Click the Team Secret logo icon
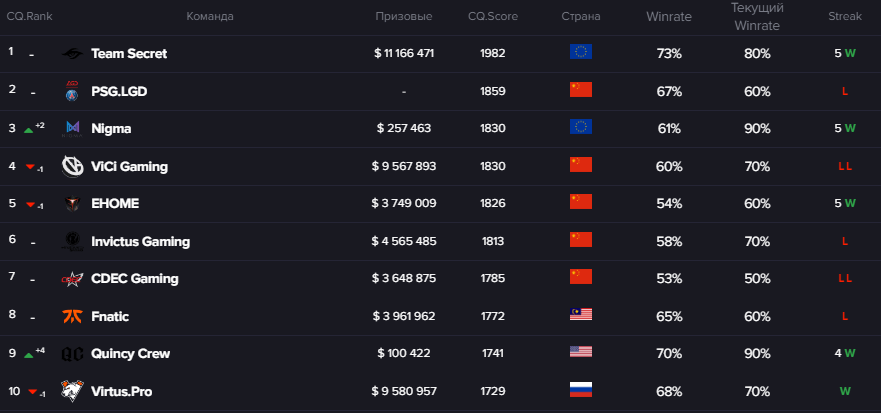Screen dimensions: 881x413 coord(73,54)
